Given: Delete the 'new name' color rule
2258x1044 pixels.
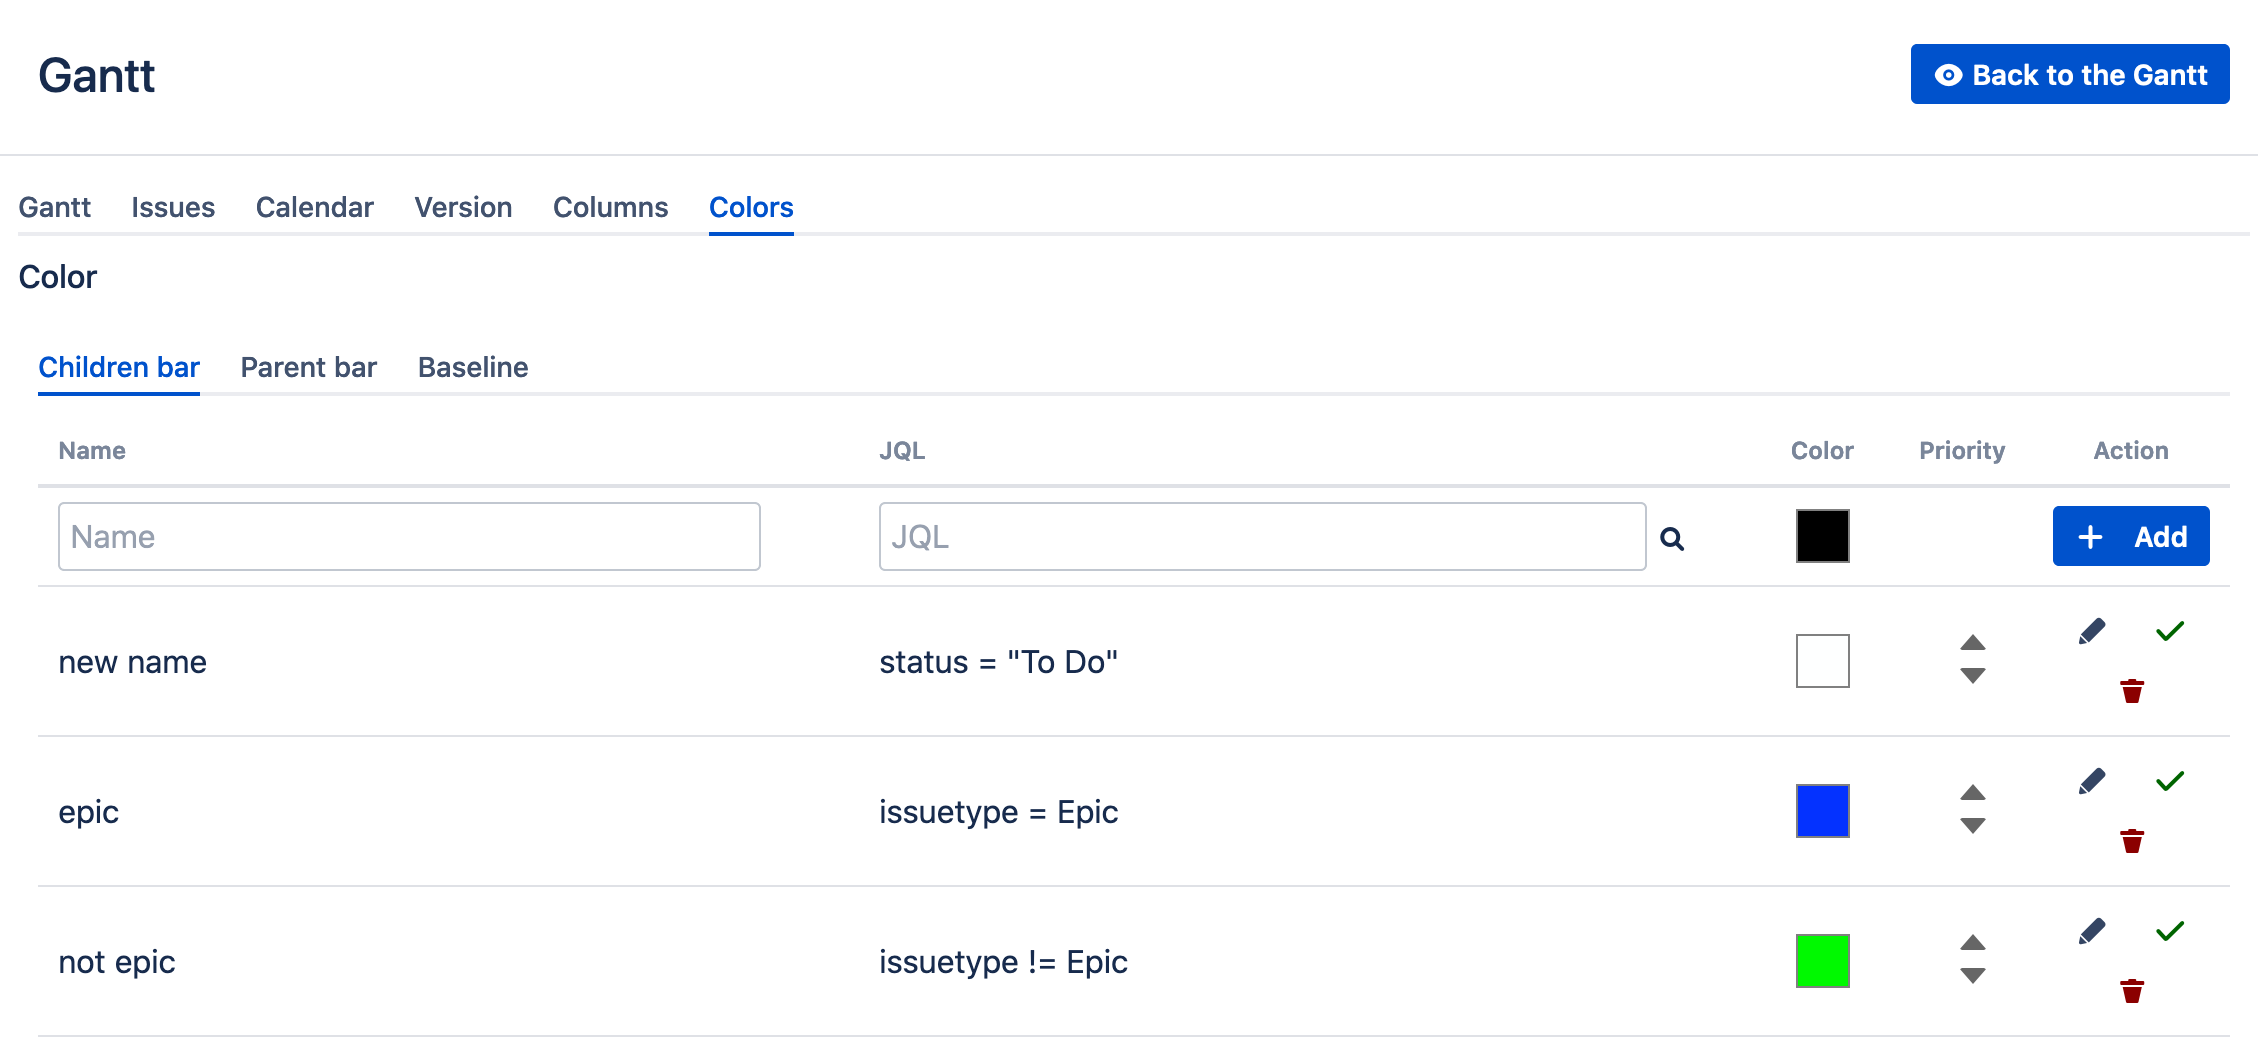Looking at the screenshot, I should 2132,691.
